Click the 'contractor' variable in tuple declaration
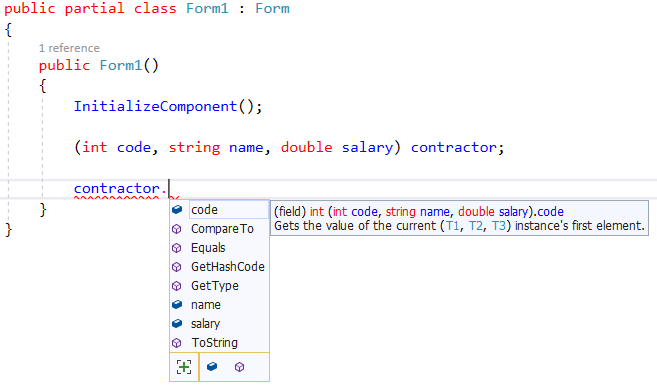 (x=453, y=148)
